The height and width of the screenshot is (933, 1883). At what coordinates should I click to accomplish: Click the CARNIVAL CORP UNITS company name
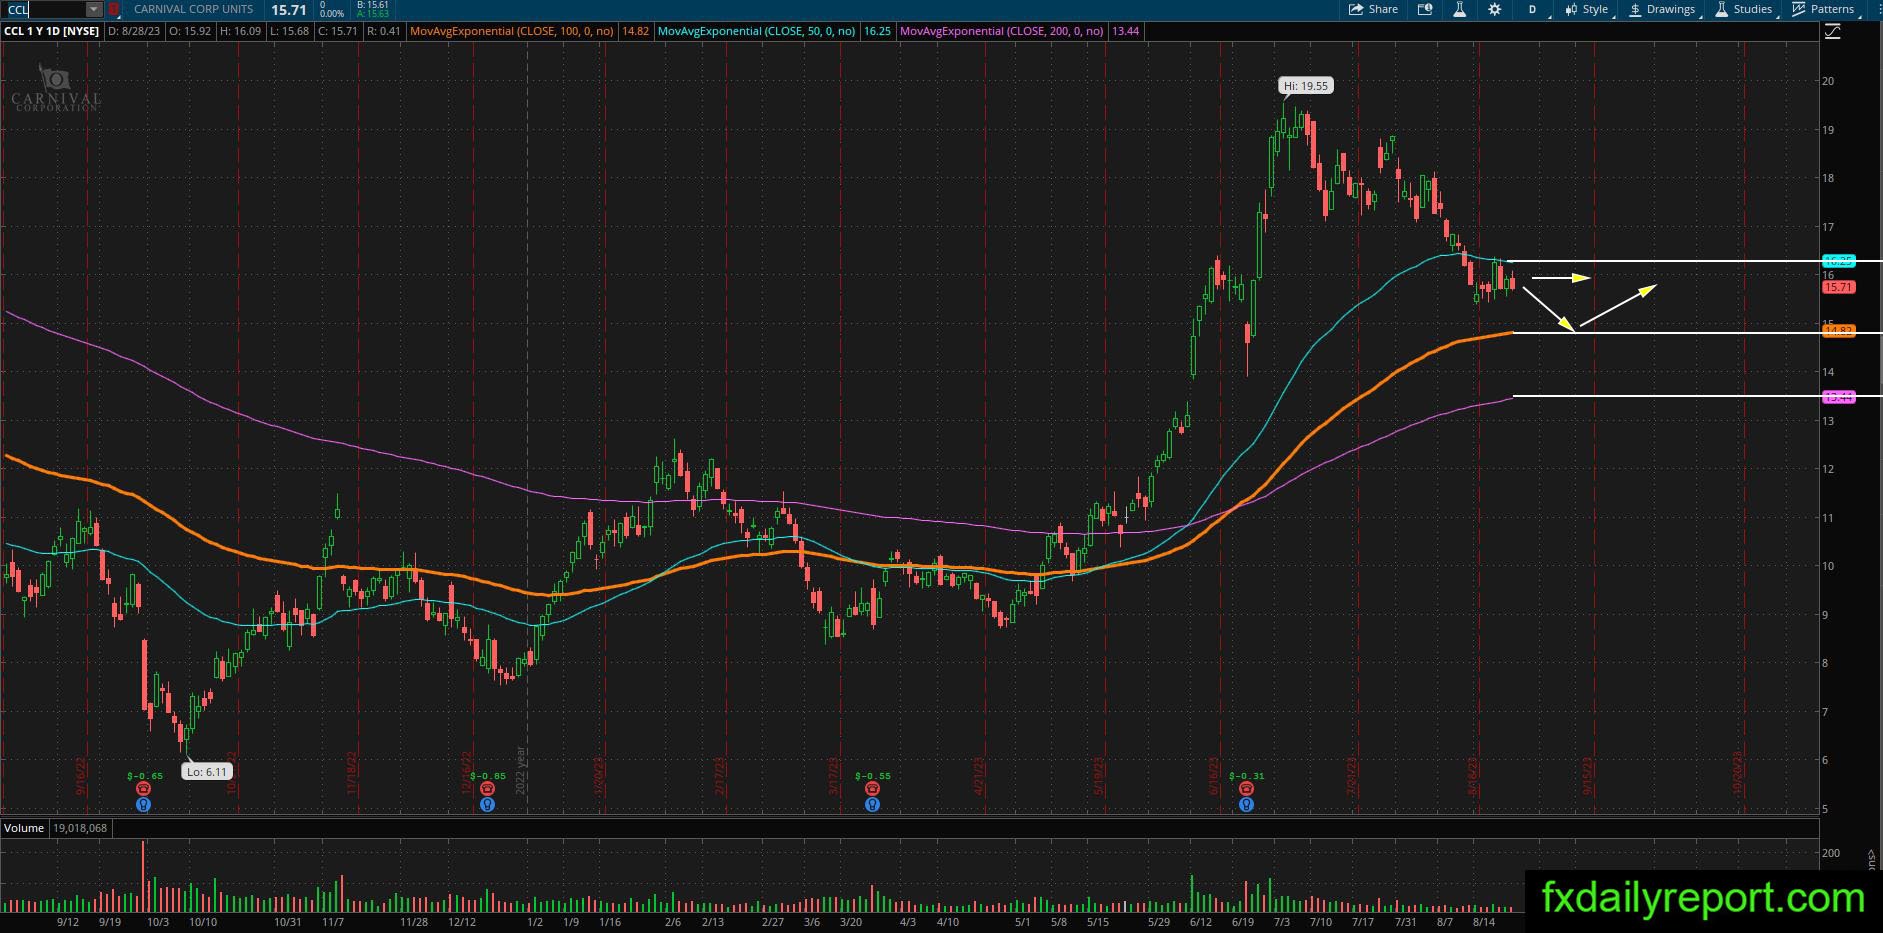194,10
